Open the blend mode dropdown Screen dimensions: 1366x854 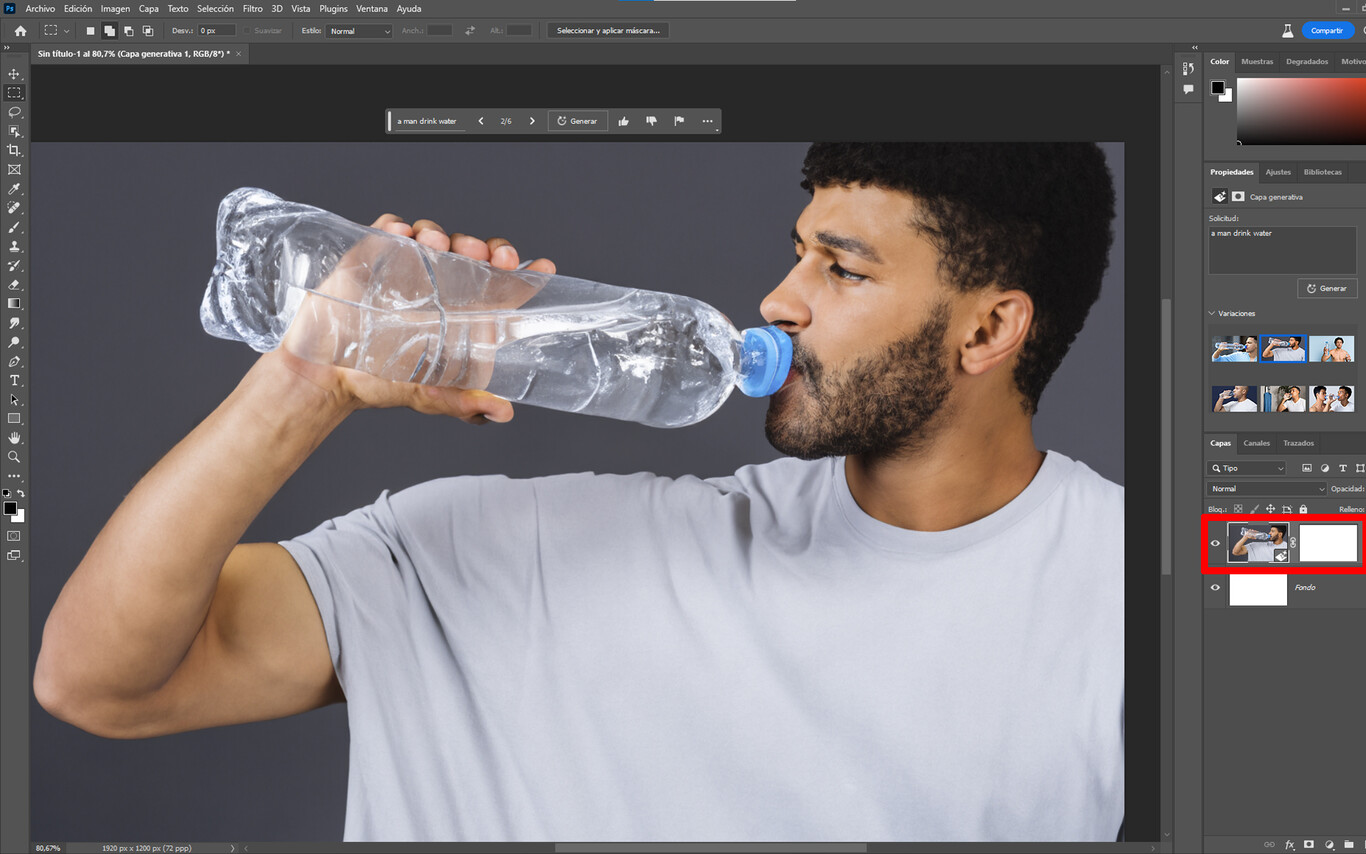(1265, 488)
